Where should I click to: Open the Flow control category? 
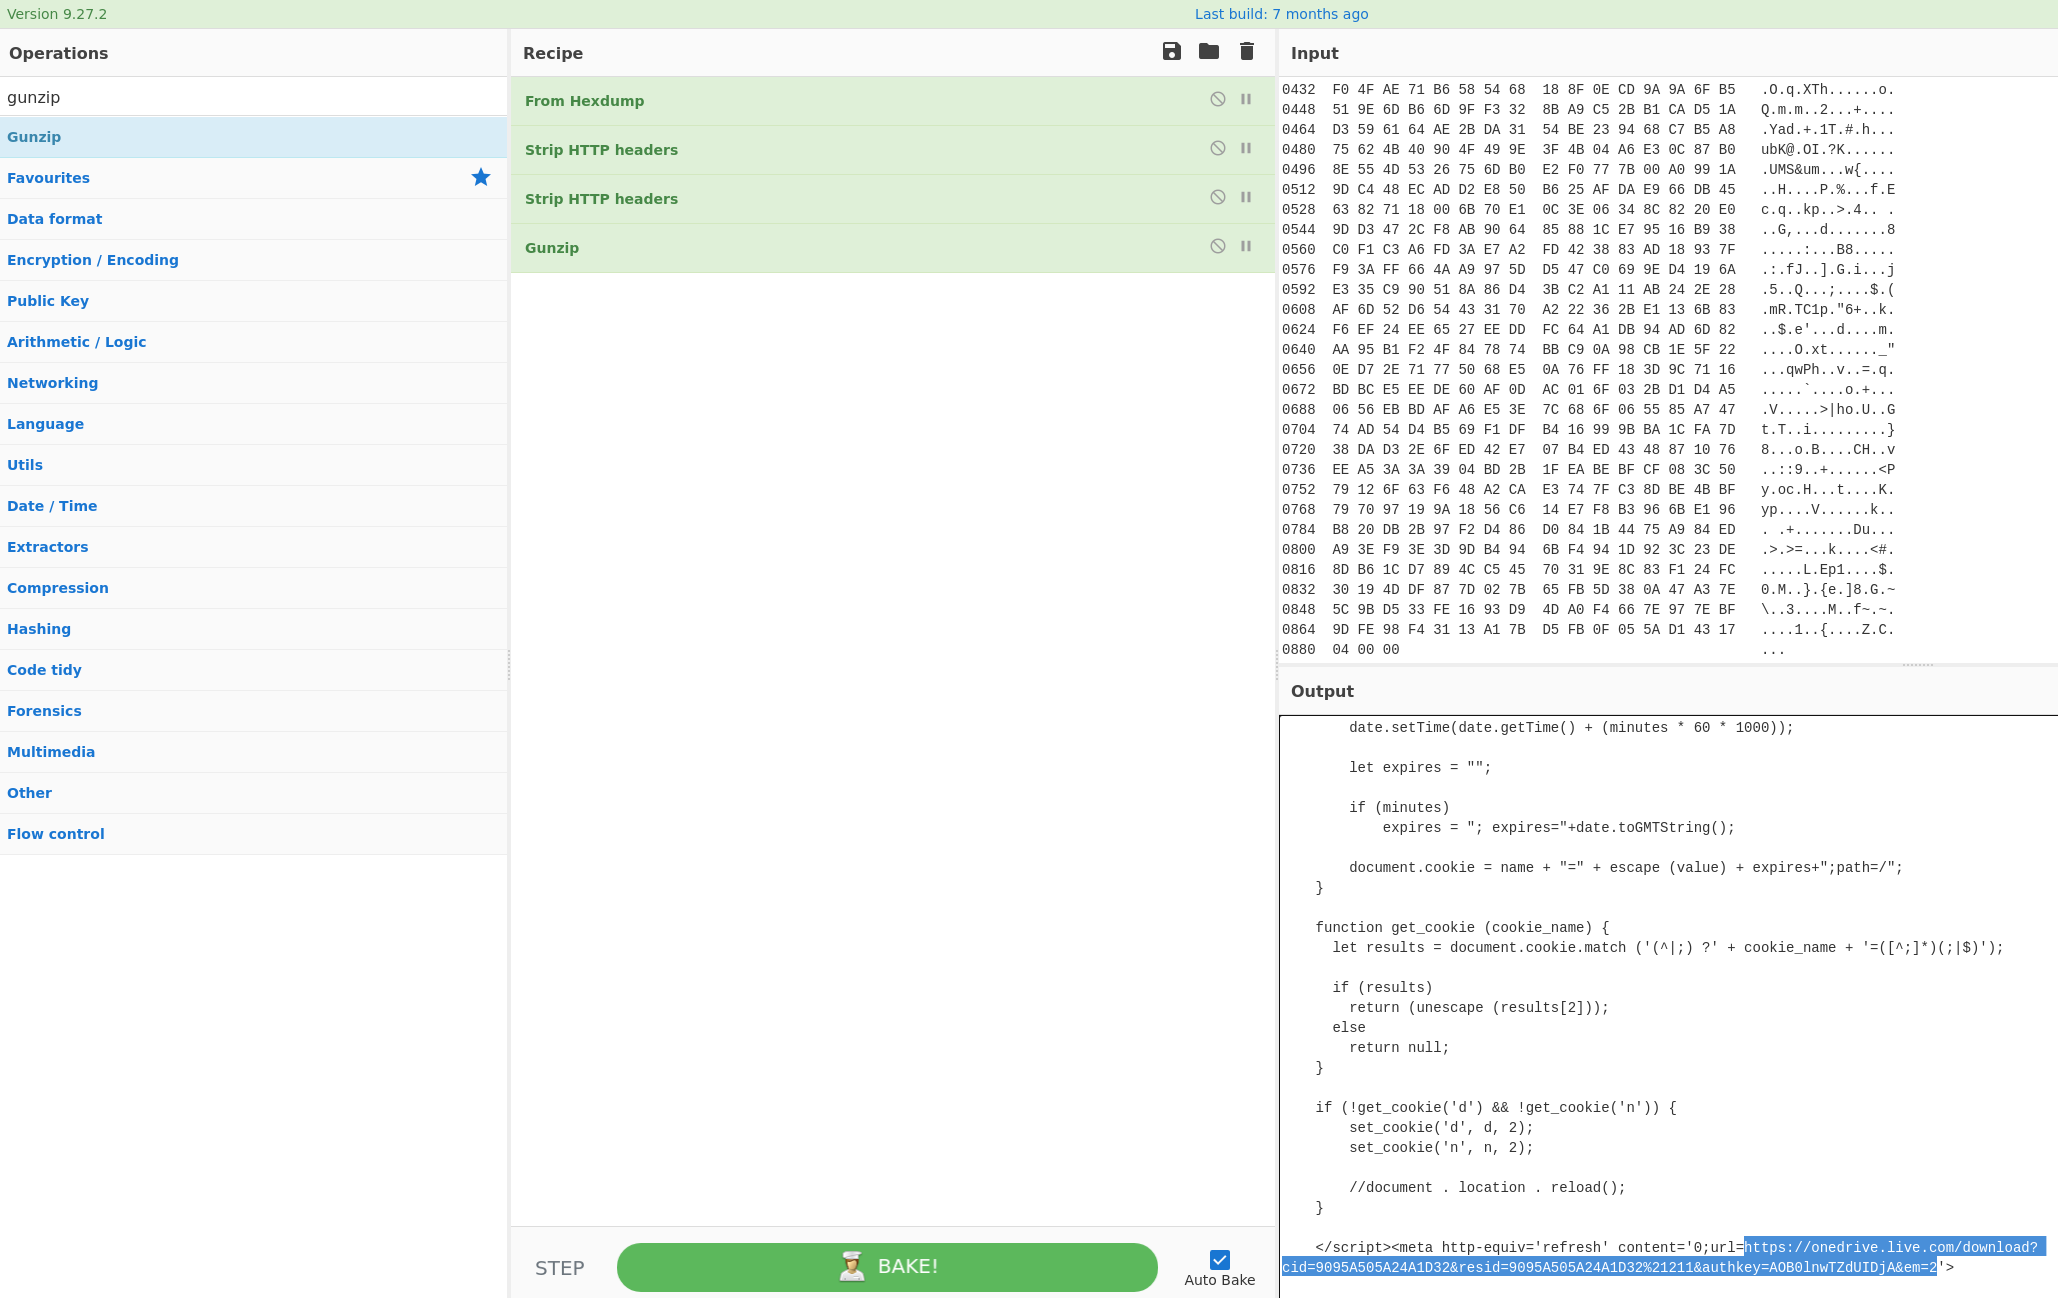[253, 834]
